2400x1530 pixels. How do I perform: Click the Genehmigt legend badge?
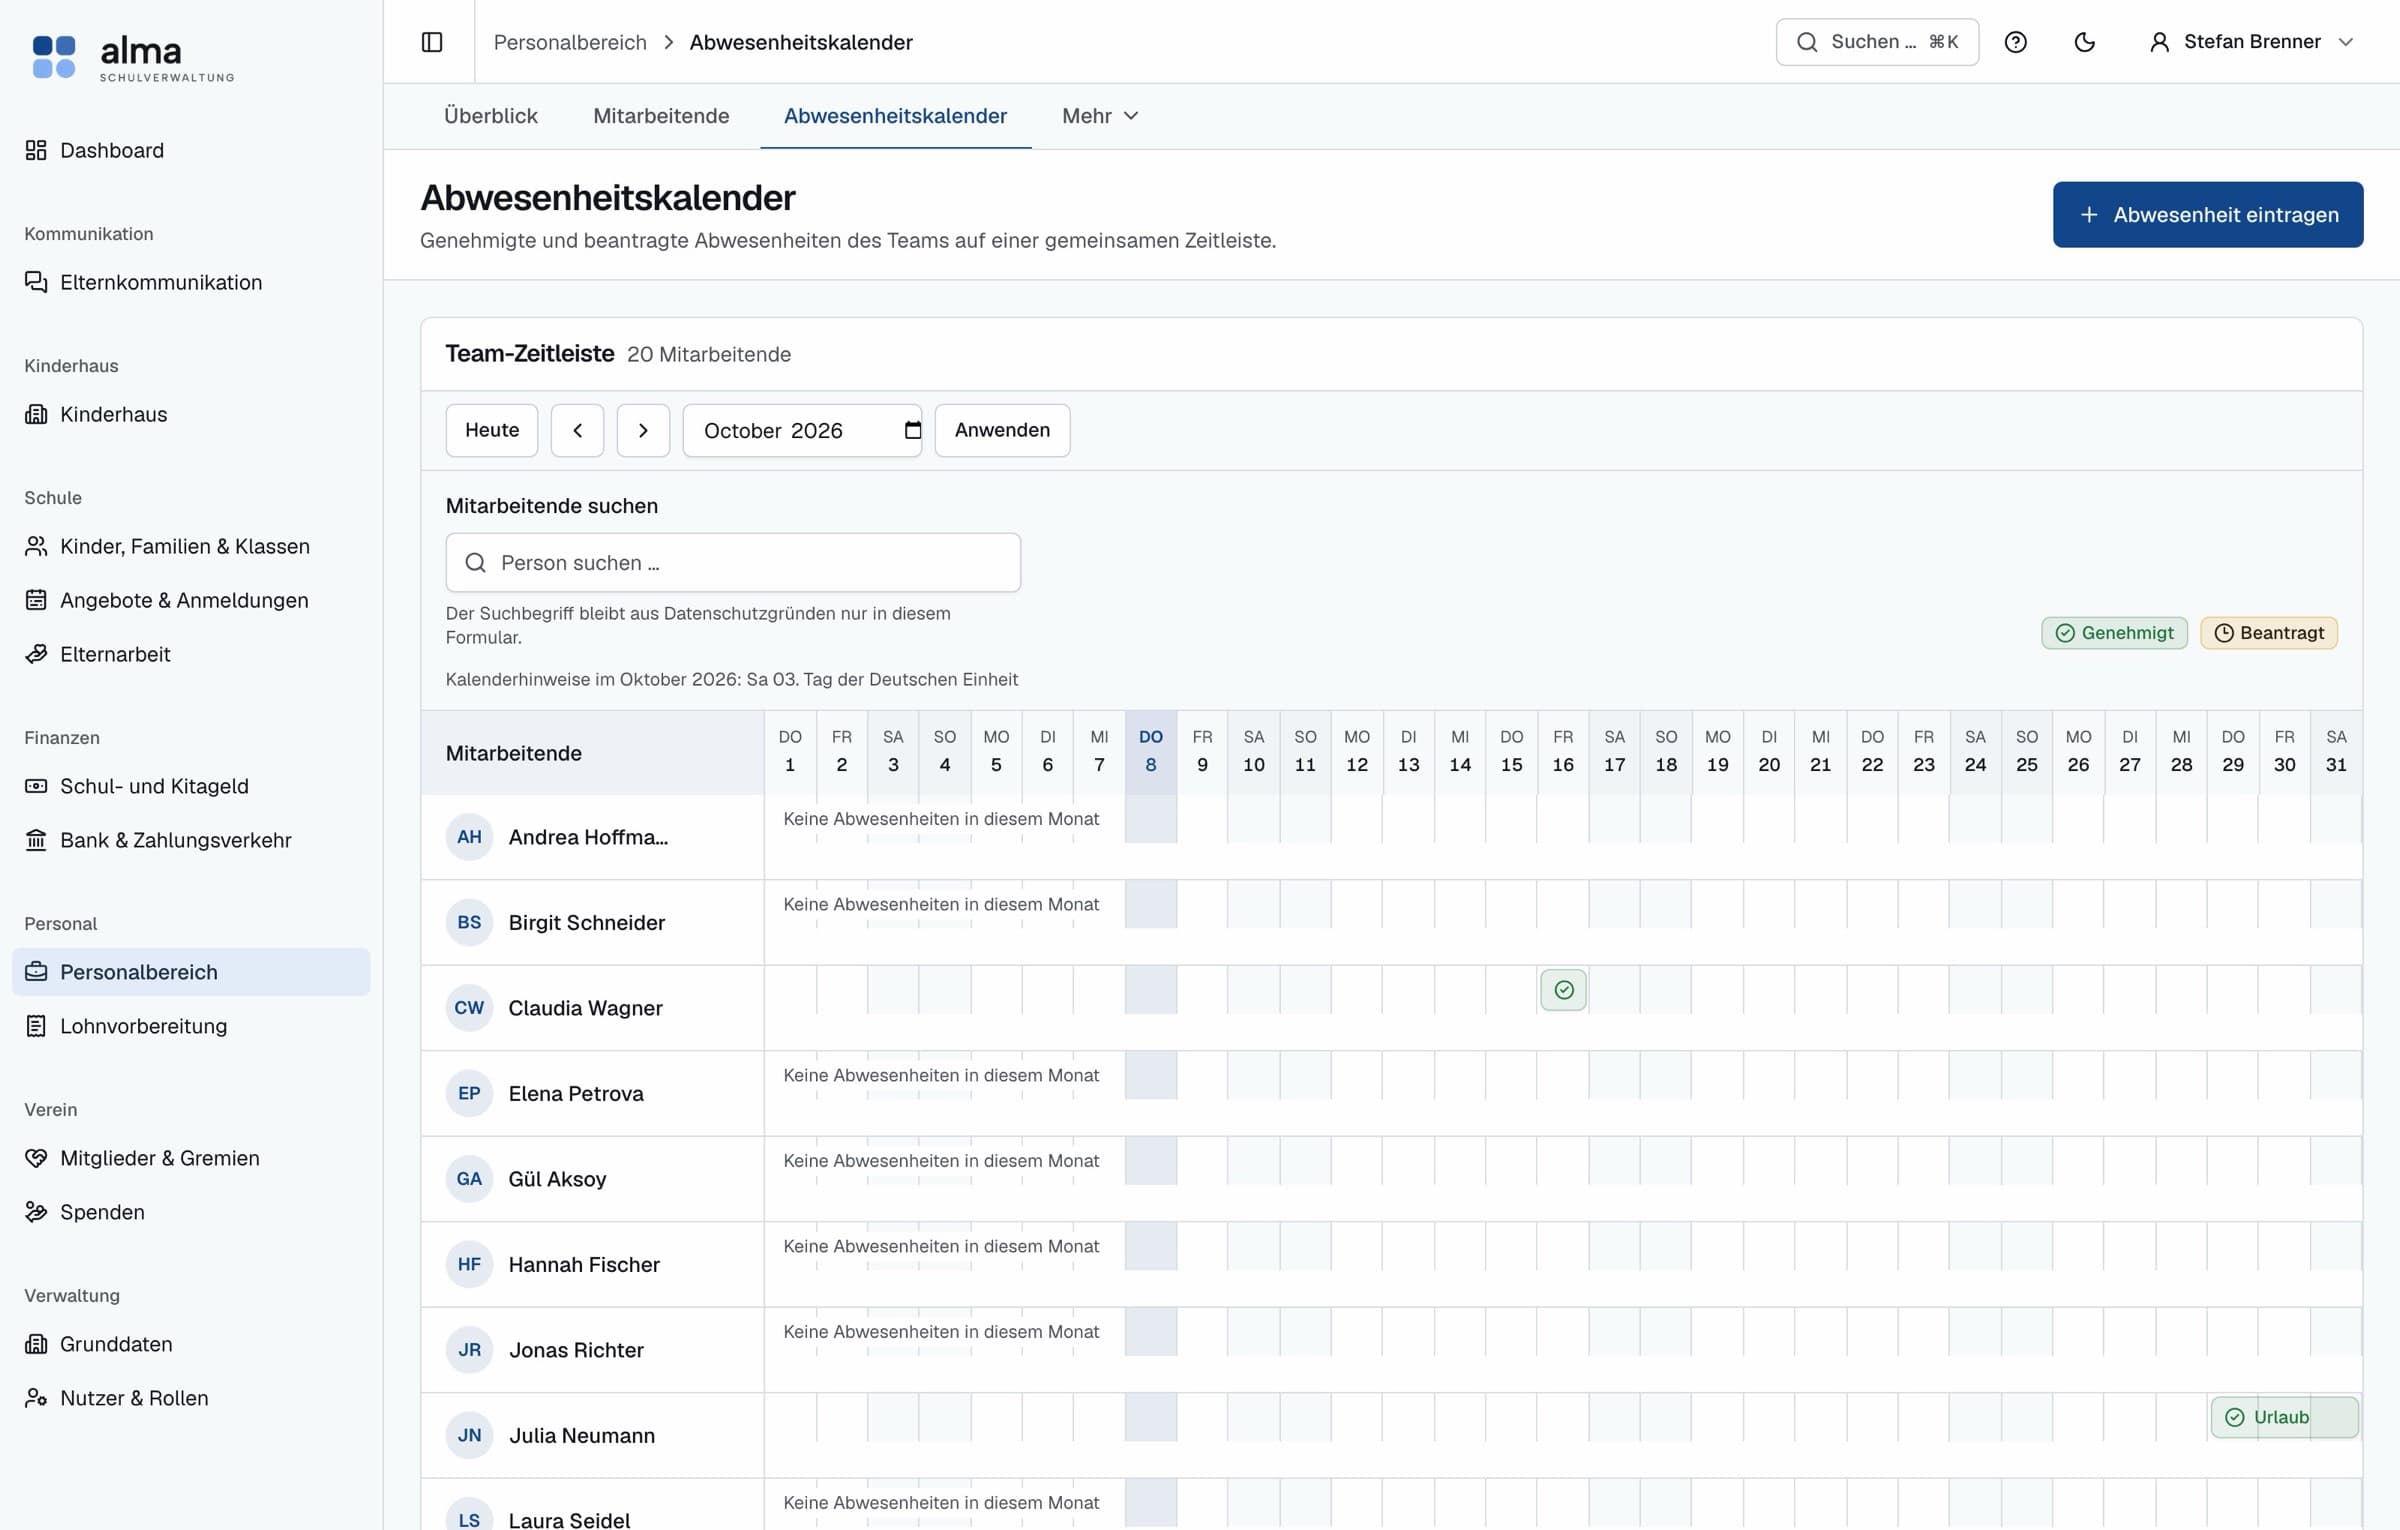pos(2114,633)
